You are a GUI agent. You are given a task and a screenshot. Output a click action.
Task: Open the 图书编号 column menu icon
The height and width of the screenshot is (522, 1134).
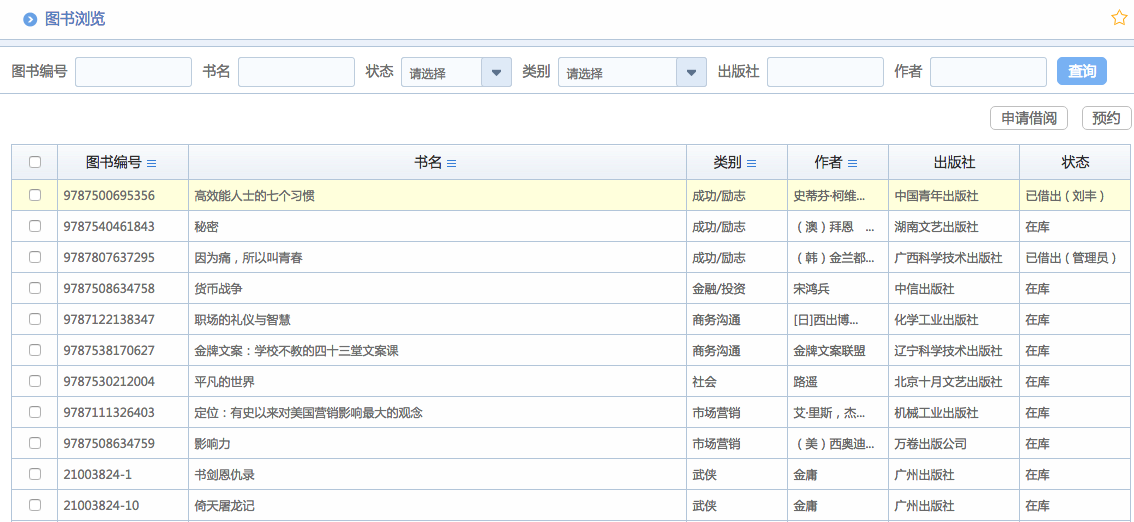click(x=152, y=163)
